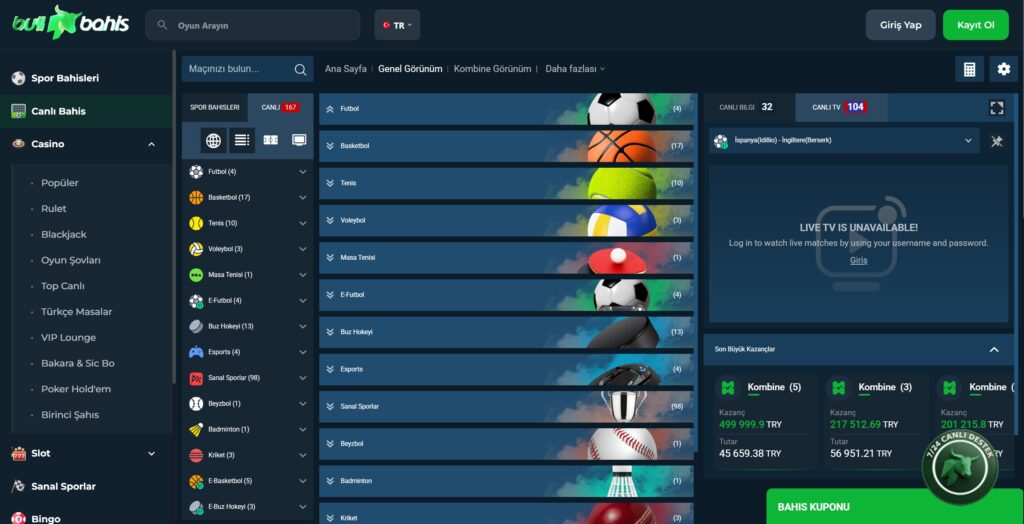Click the Canlı Bahis sidebar icon
This screenshot has width=1024, height=524.
tap(18, 111)
